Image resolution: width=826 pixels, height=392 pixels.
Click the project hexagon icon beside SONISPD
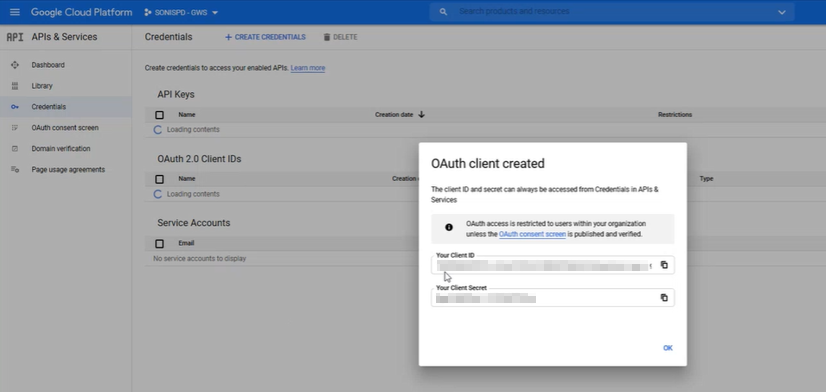(x=148, y=13)
